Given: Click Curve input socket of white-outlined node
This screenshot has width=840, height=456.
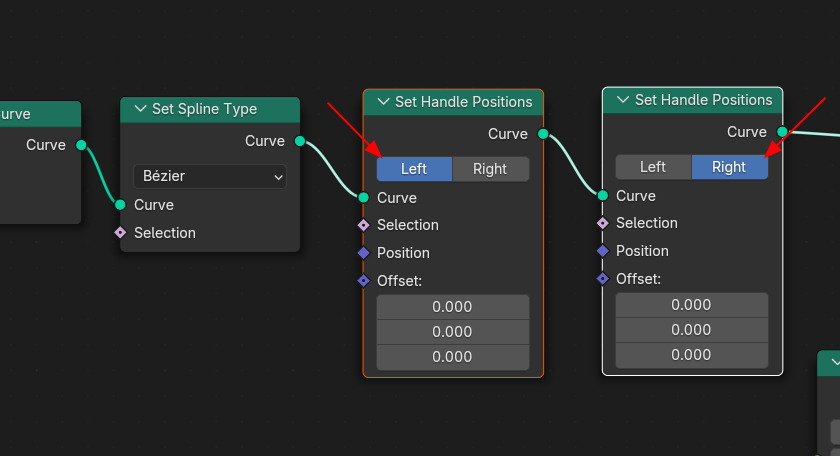Looking at the screenshot, I should pyautogui.click(x=603, y=196).
